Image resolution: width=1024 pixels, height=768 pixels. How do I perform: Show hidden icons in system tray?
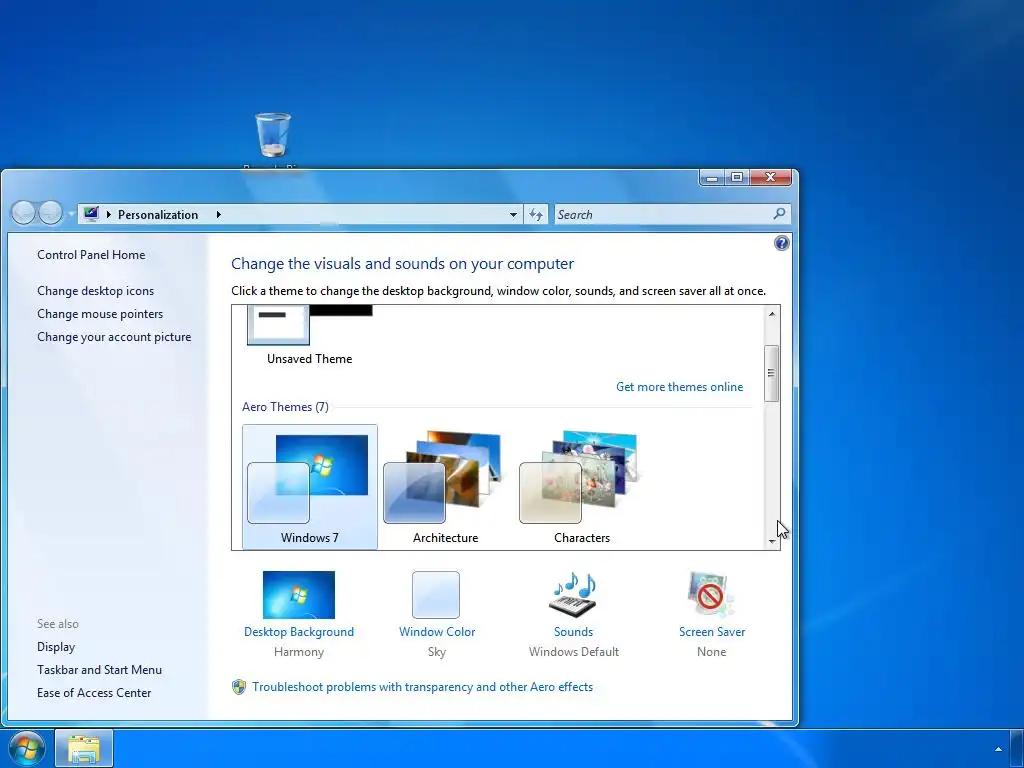(998, 749)
